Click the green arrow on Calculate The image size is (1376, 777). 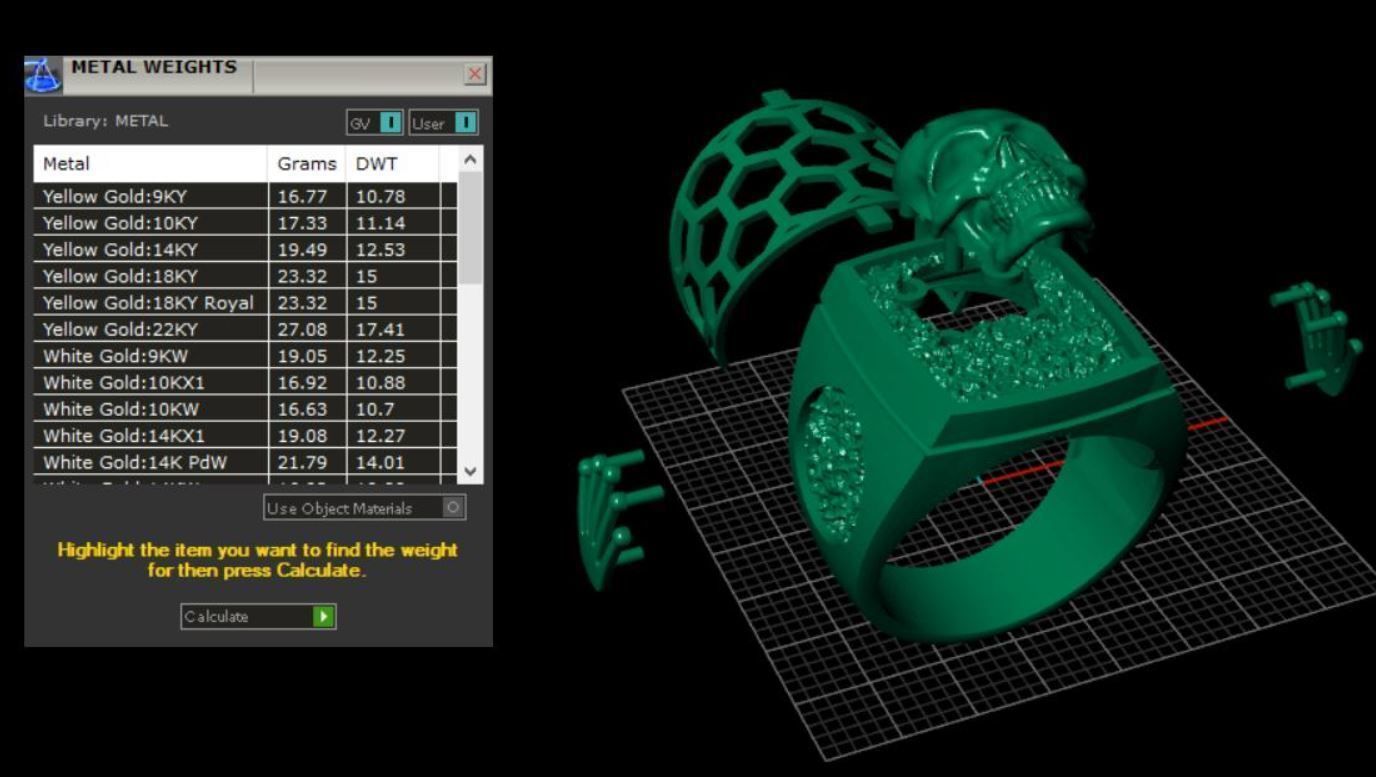click(x=323, y=616)
